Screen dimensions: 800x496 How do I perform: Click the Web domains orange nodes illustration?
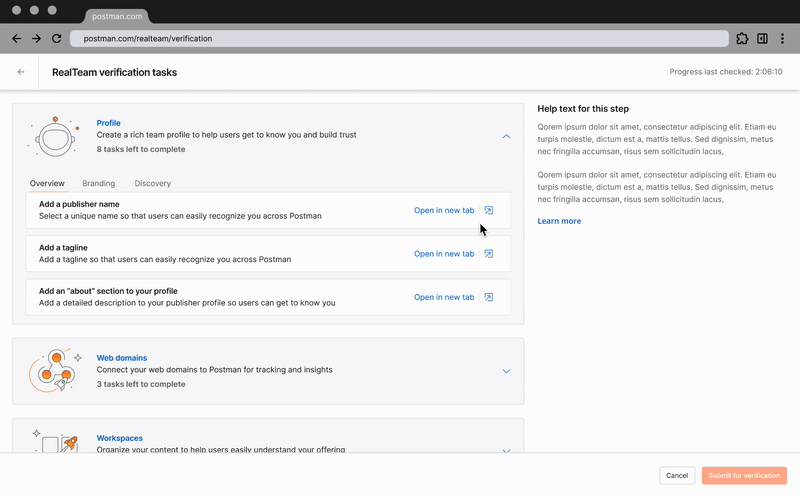pyautogui.click(x=54, y=370)
